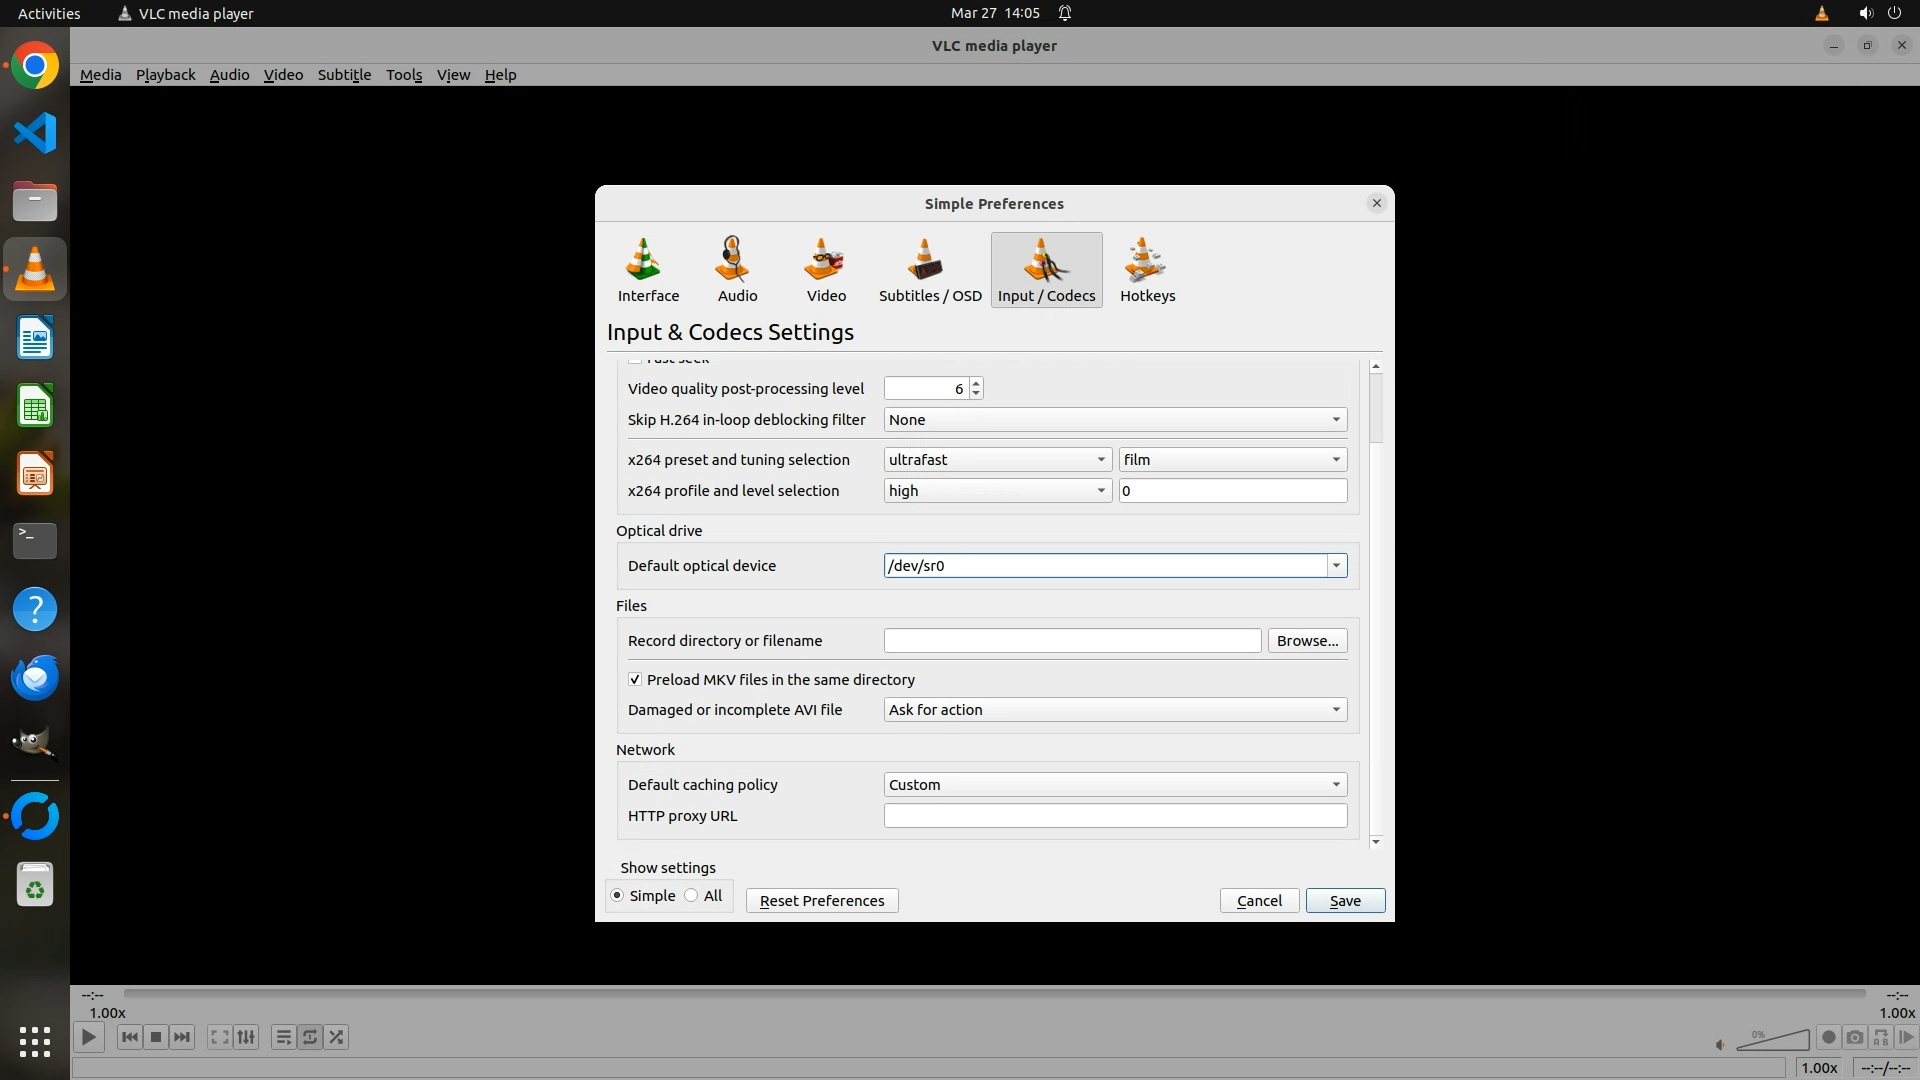Open the Damaged or incomplete AVI dropdown
The height and width of the screenshot is (1080, 1920).
pos(1114,709)
